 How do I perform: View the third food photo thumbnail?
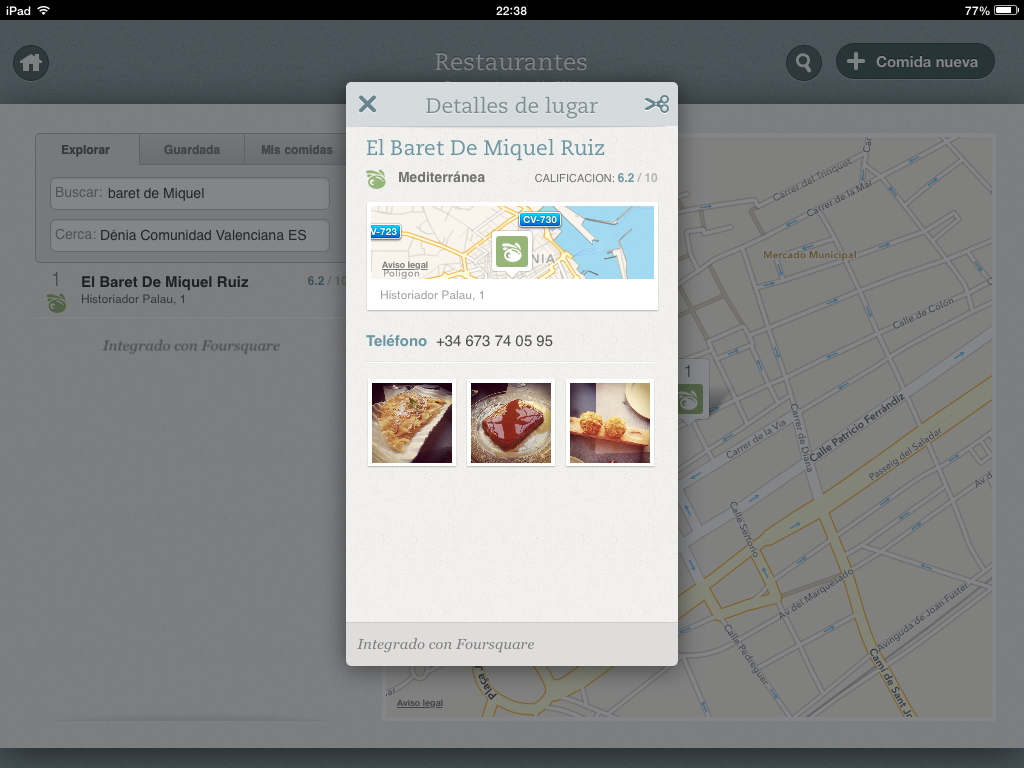(610, 423)
